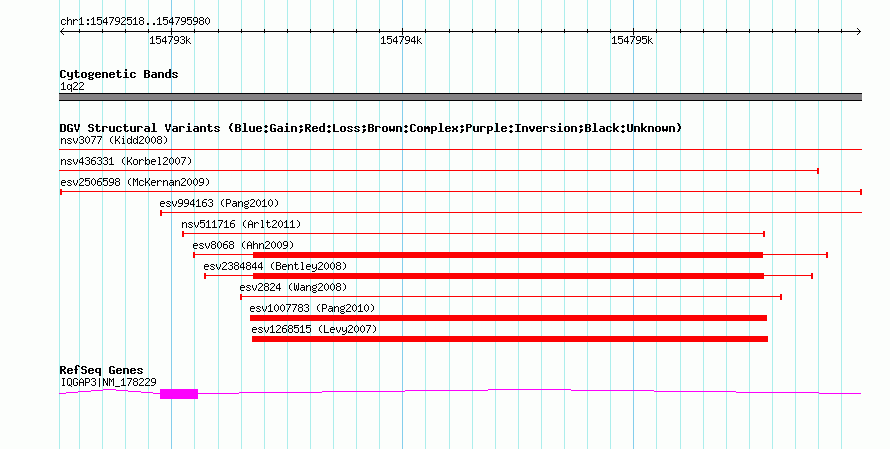
Task: Click the magenta IQGAP3 intron line
Action: point(528,390)
